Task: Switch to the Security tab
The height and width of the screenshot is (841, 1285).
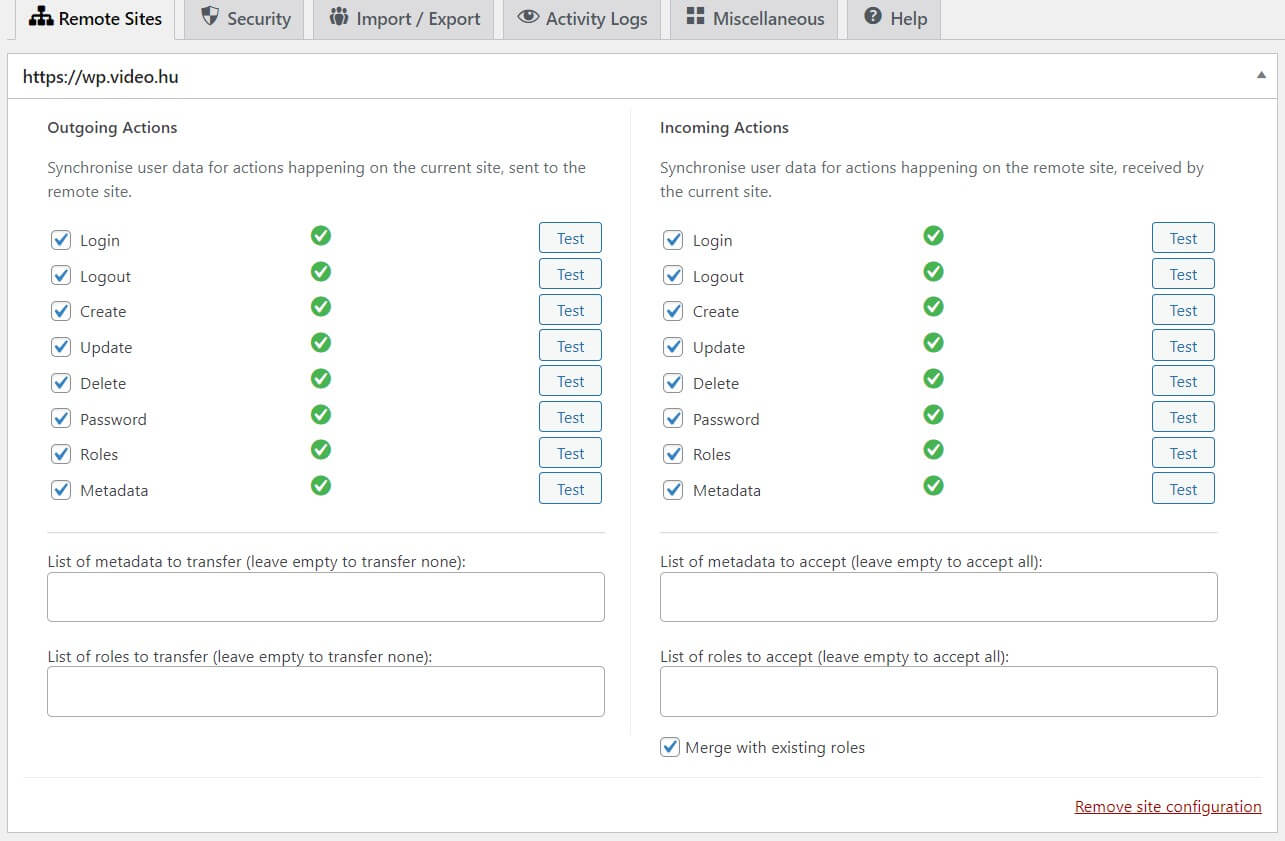Action: click(245, 19)
